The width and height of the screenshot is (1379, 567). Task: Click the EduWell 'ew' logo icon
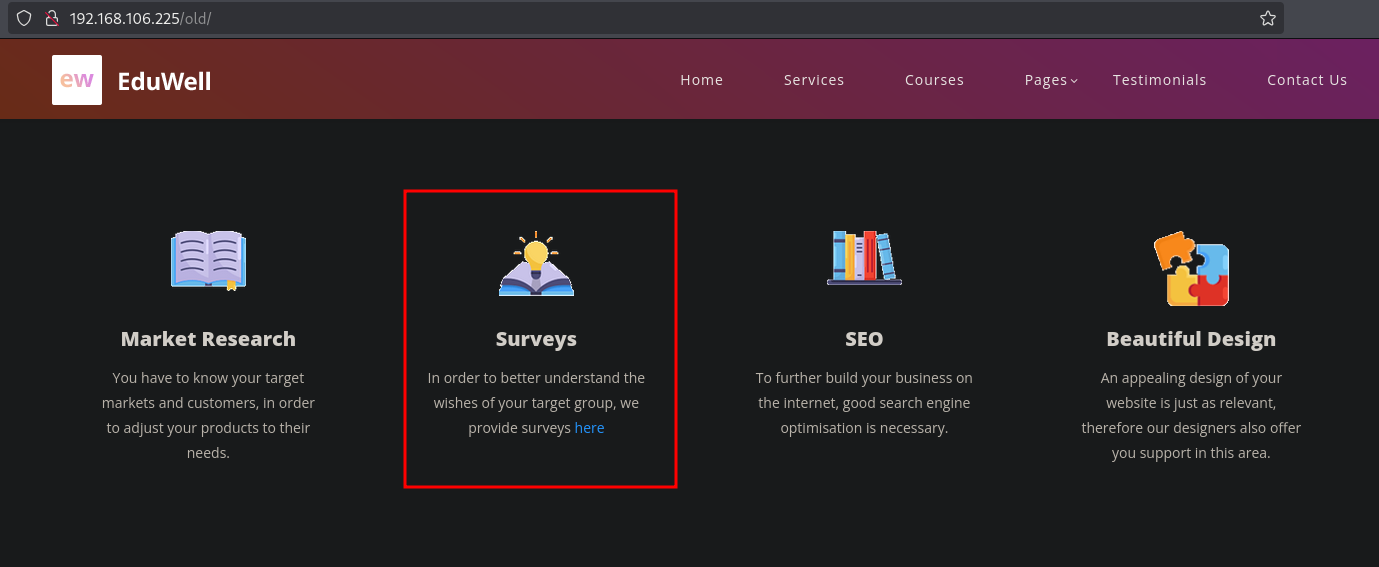click(77, 80)
